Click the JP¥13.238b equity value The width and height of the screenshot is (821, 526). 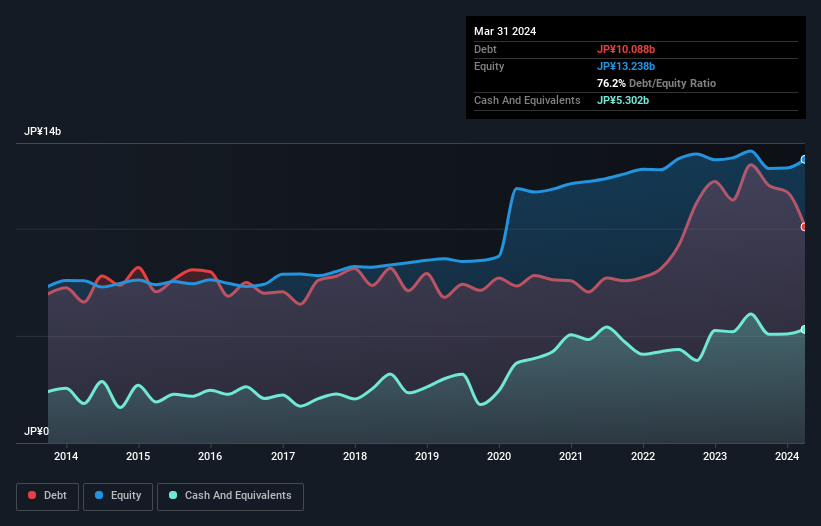pyautogui.click(x=626, y=66)
